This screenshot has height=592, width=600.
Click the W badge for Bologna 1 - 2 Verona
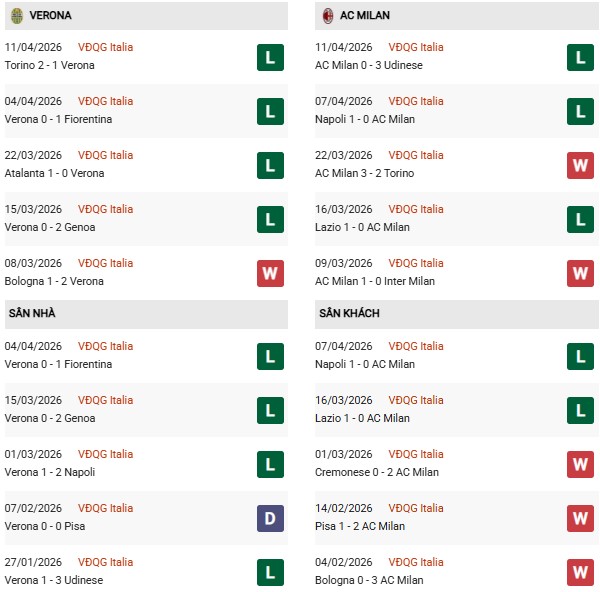[270, 273]
